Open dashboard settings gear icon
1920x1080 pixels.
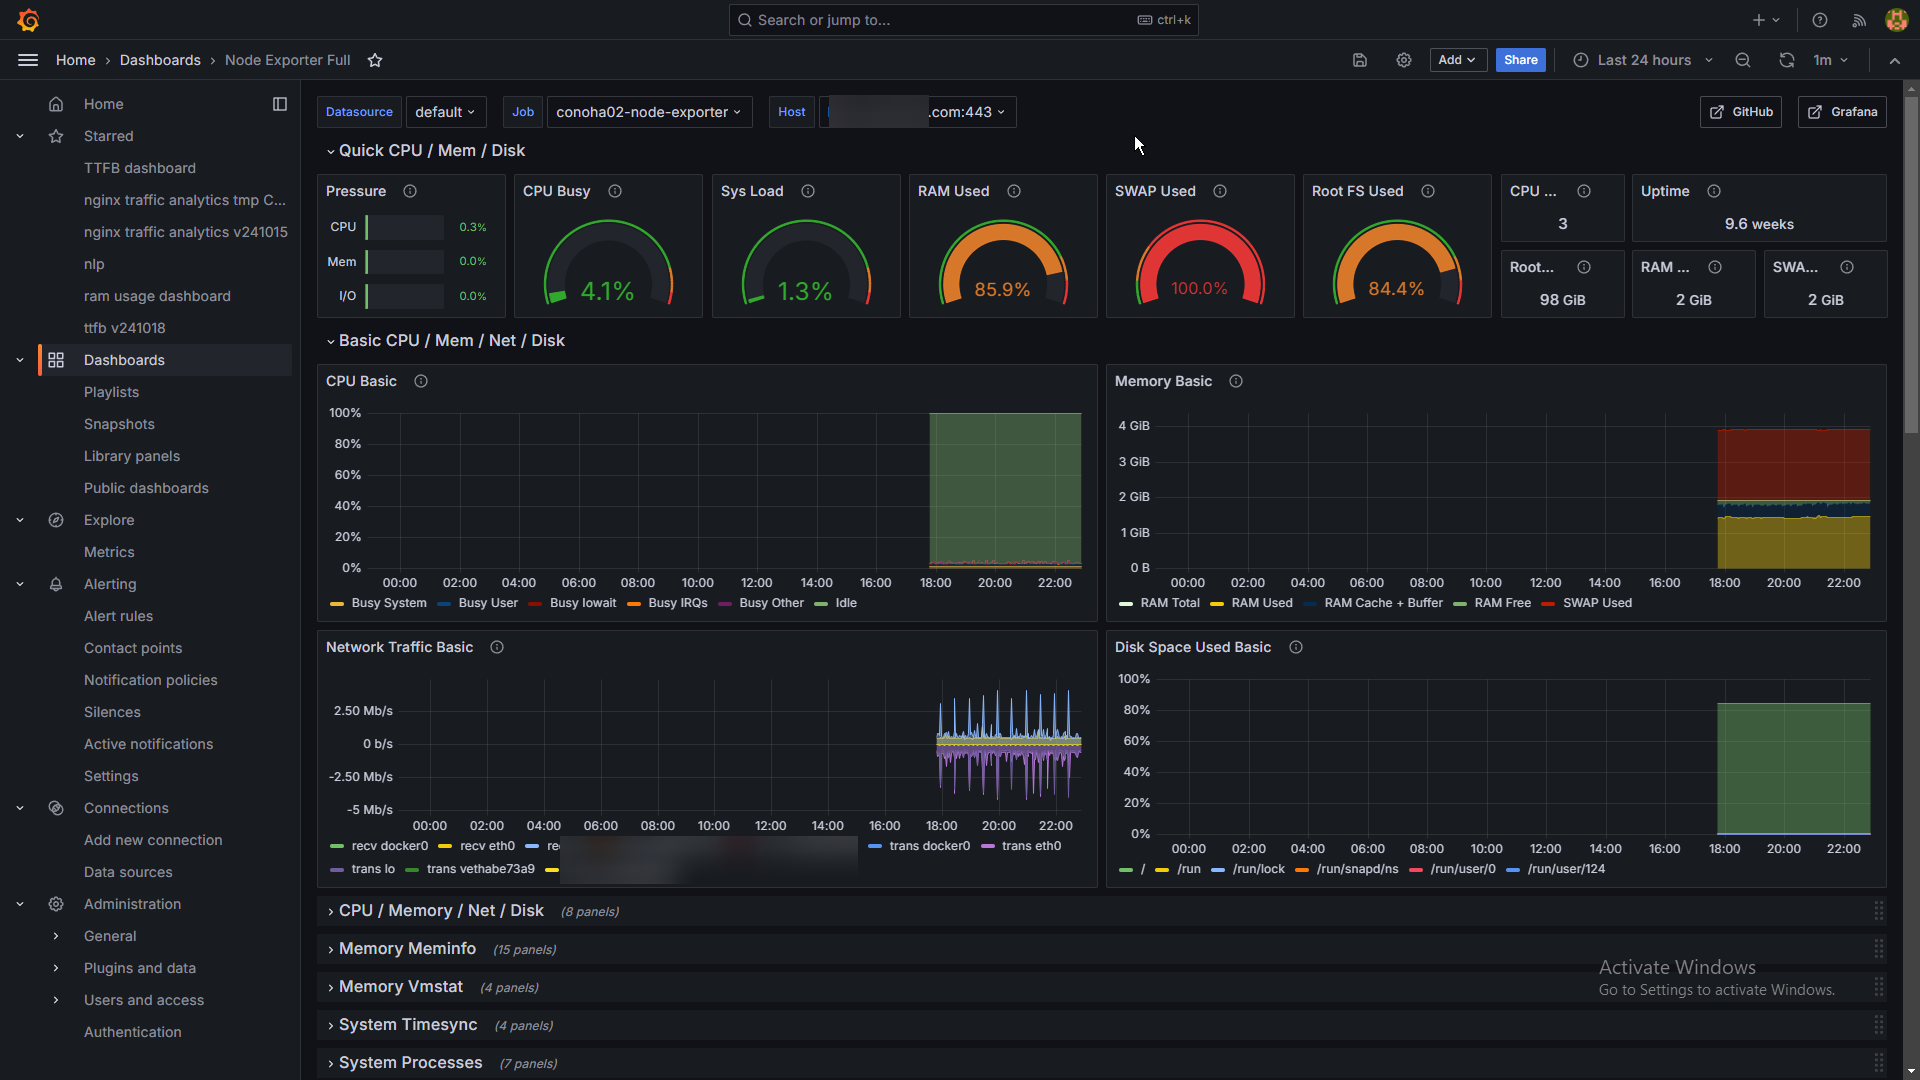coord(1404,60)
